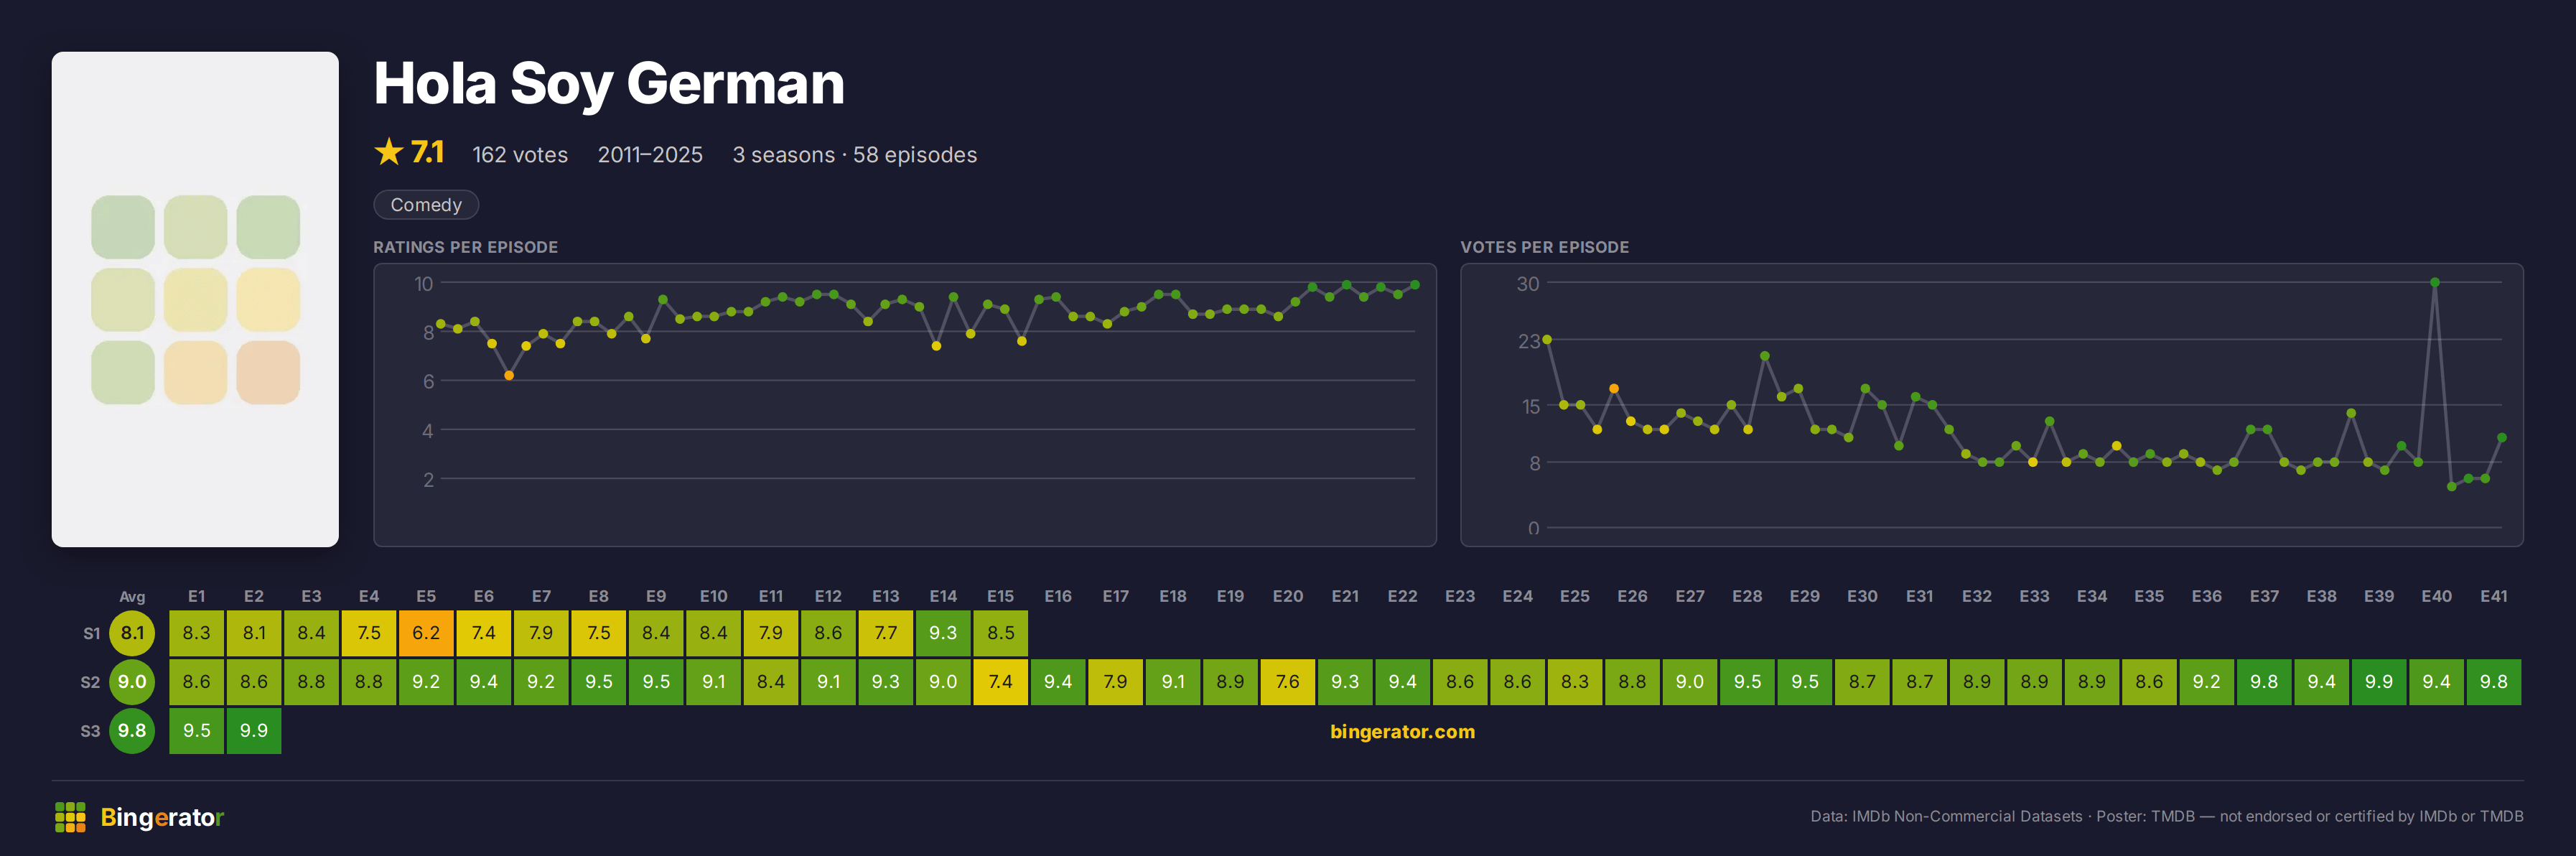Select the E1 column header
2576x856 pixels.
coord(196,596)
